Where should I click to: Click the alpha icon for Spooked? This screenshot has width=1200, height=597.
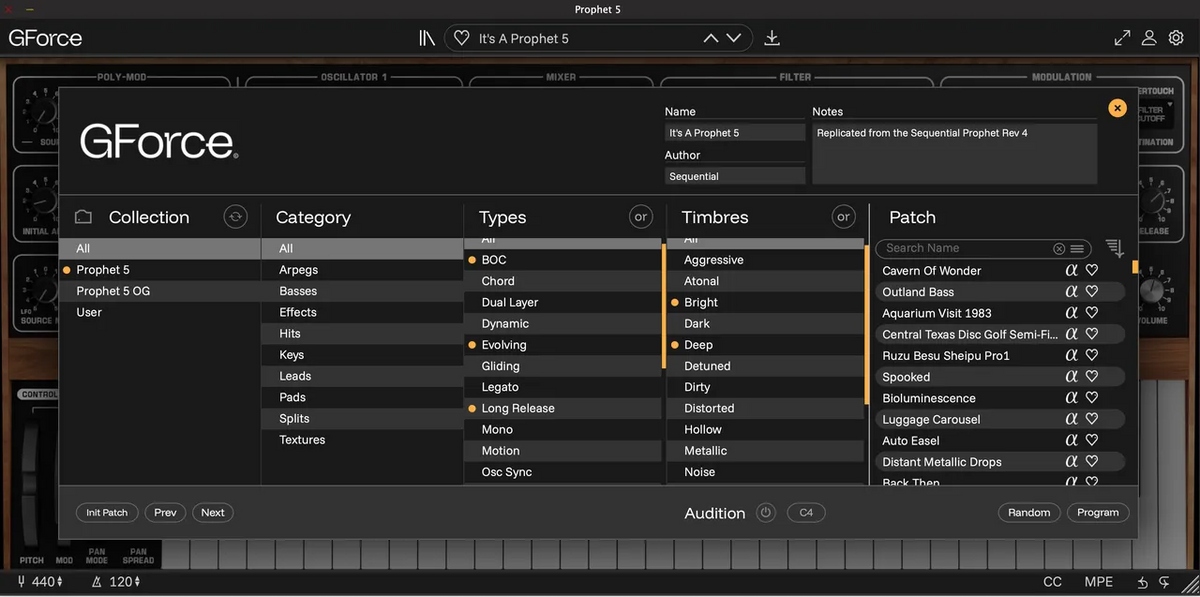[x=1071, y=377]
